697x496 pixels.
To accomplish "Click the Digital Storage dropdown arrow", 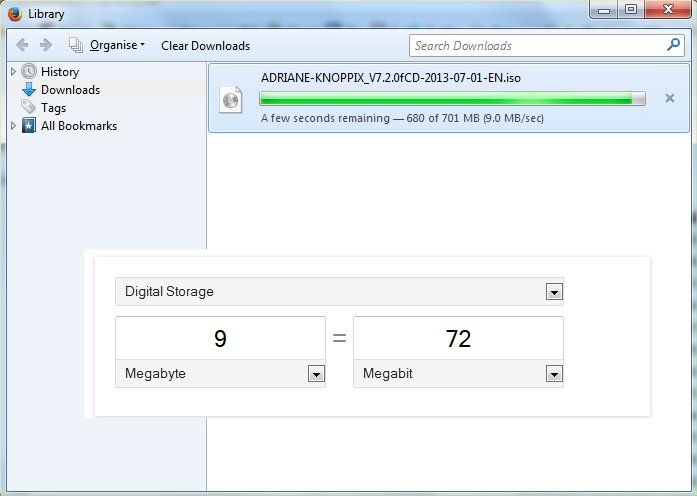I will pyautogui.click(x=554, y=292).
